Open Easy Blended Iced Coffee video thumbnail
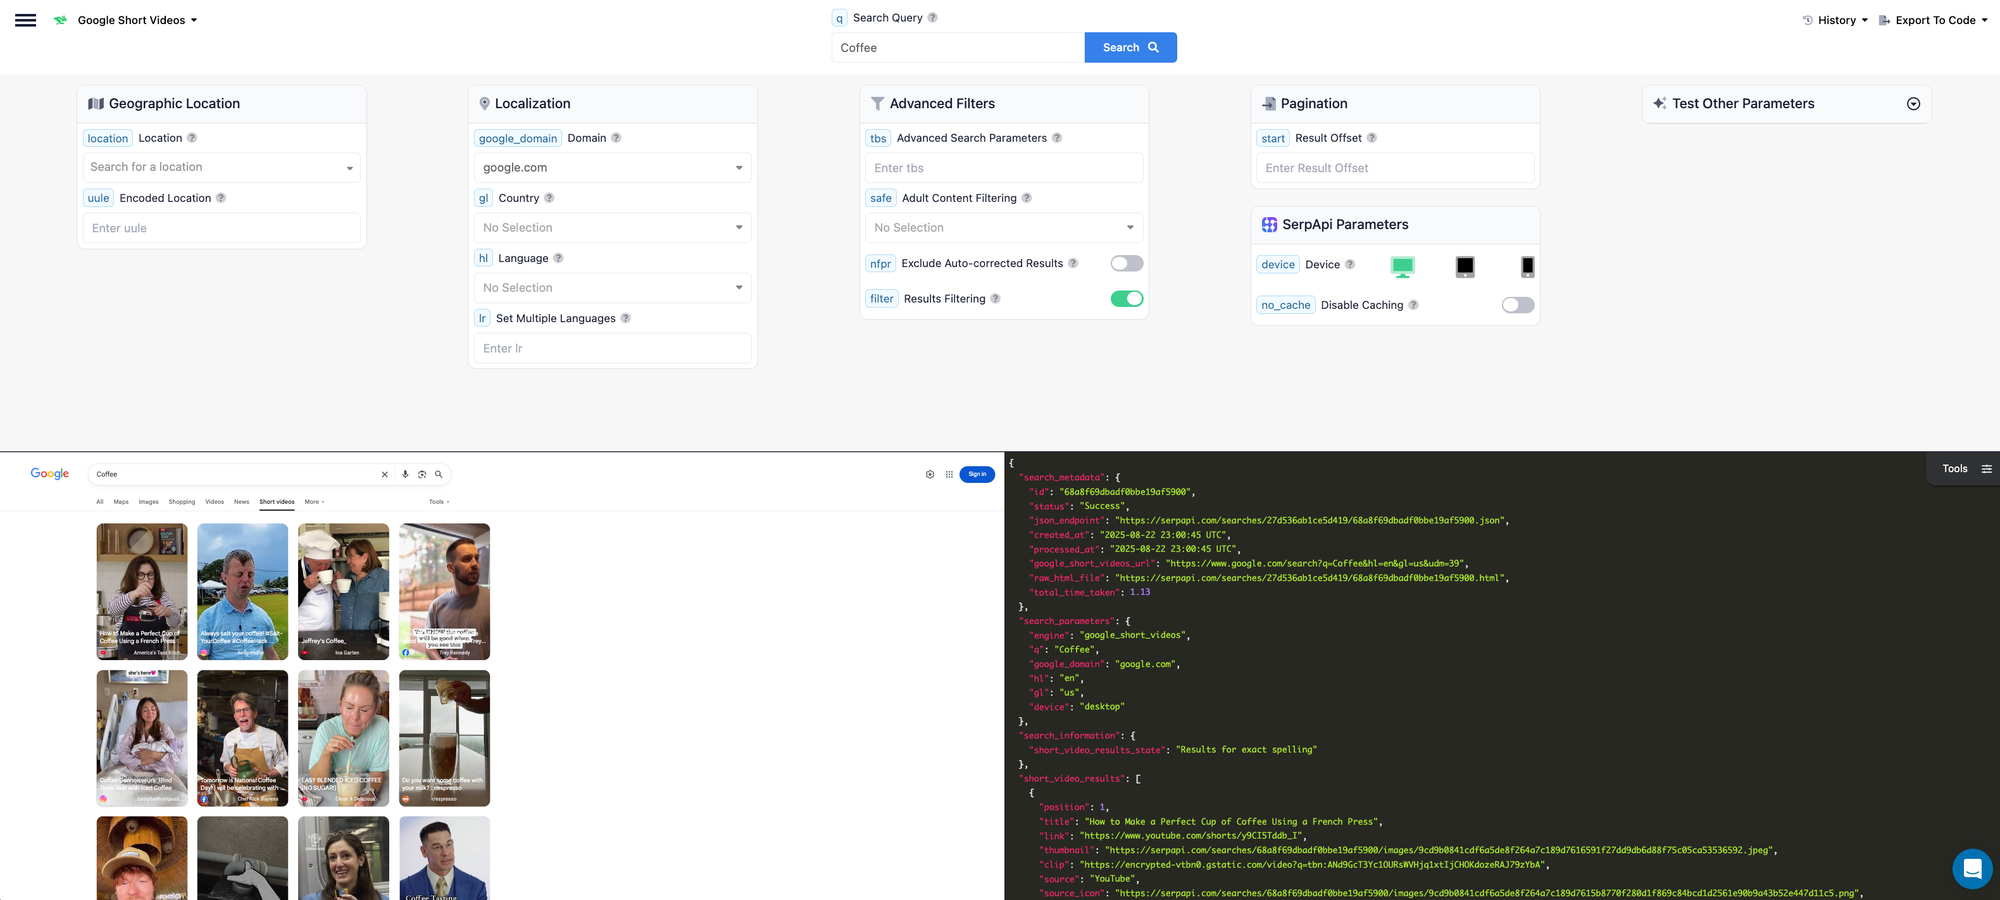This screenshot has width=2000, height=900. coord(344,738)
